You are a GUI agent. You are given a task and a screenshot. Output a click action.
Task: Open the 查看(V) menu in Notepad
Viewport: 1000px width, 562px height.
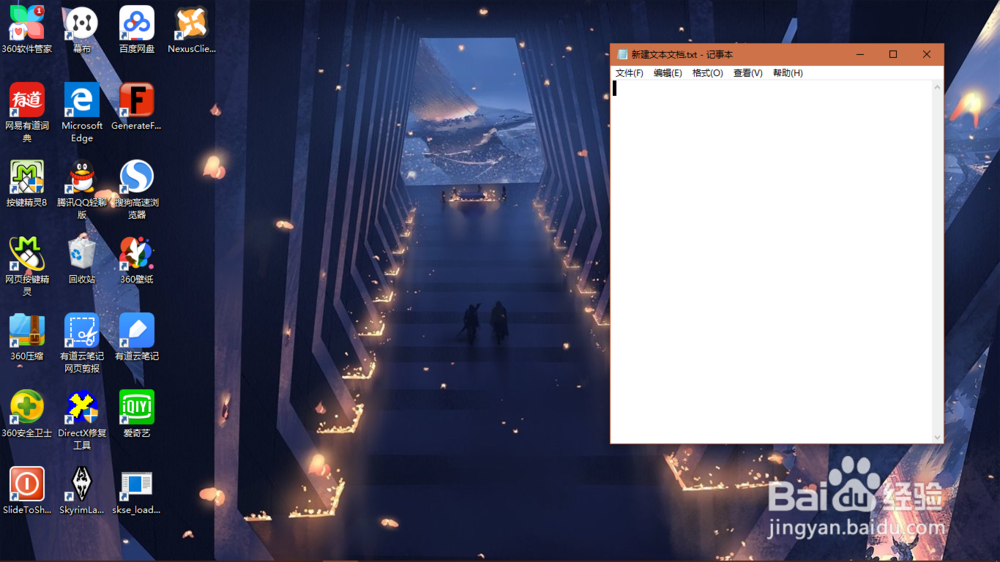coord(747,73)
